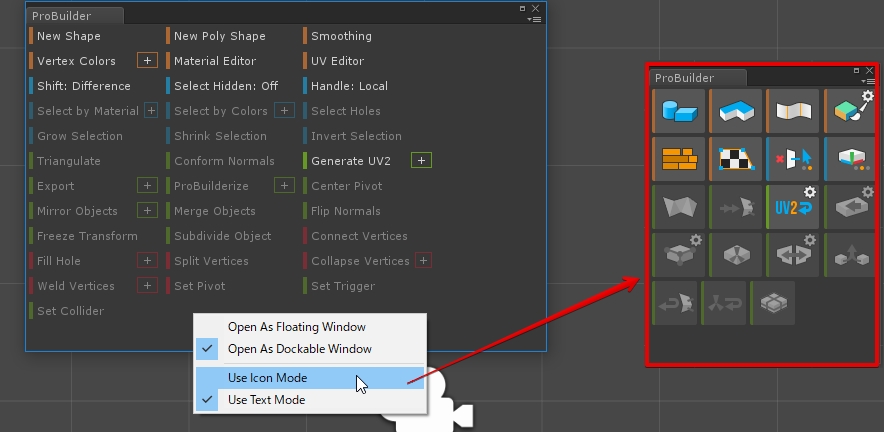
Task: Open UV Editor via checkerboard icon
Action: pyautogui.click(x=736, y=159)
